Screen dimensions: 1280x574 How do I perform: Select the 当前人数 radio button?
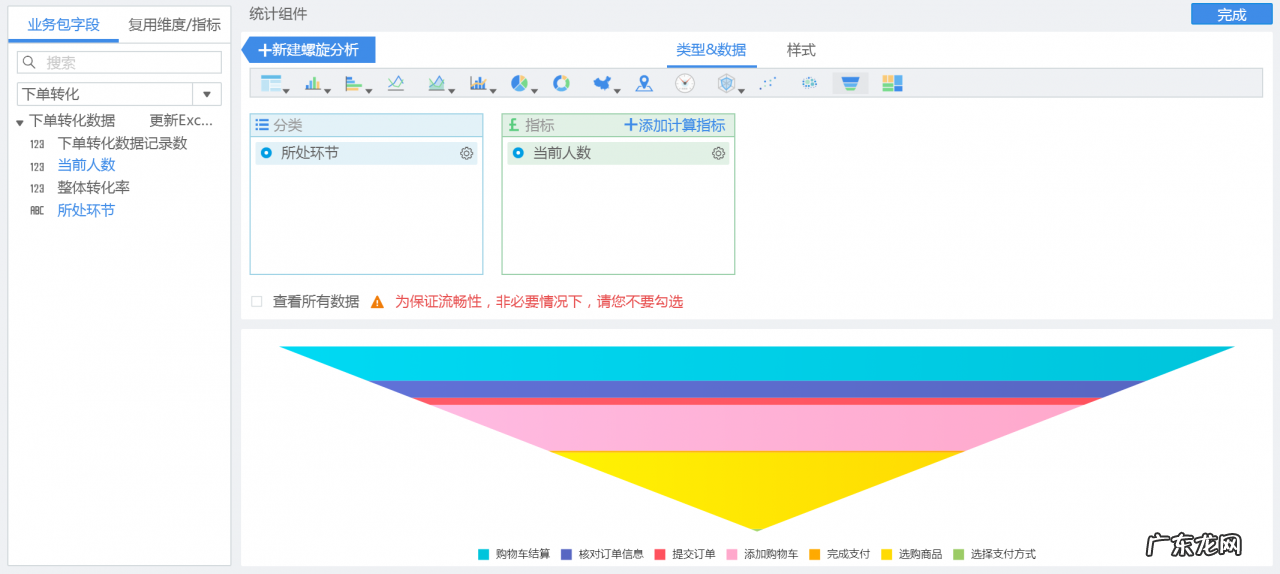518,153
